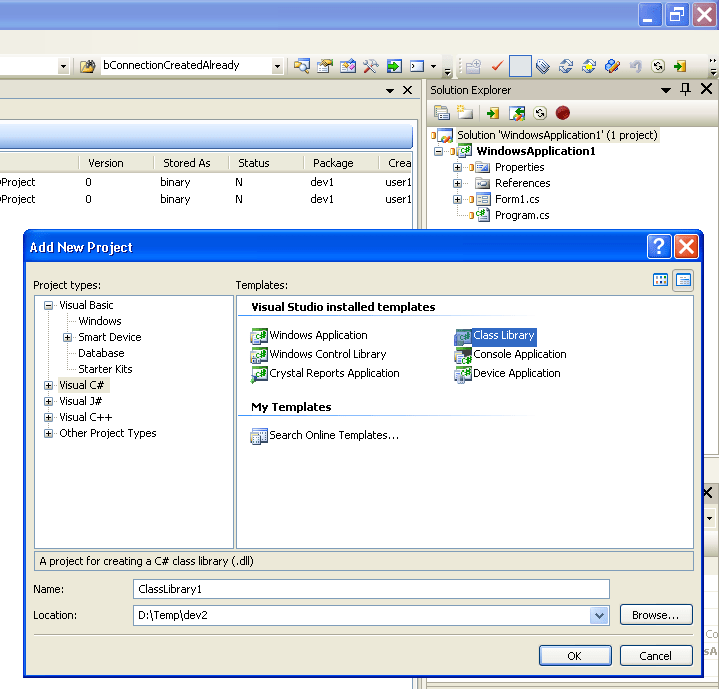Viewport: 719px width, 689px height.
Task: Expand the Visual C++ project type node
Action: coord(48,418)
